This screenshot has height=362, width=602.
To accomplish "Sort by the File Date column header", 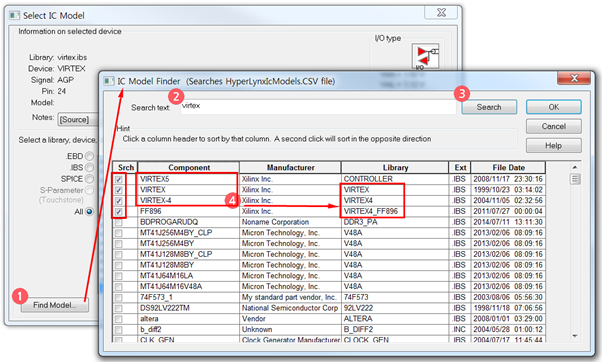I will coord(508,167).
